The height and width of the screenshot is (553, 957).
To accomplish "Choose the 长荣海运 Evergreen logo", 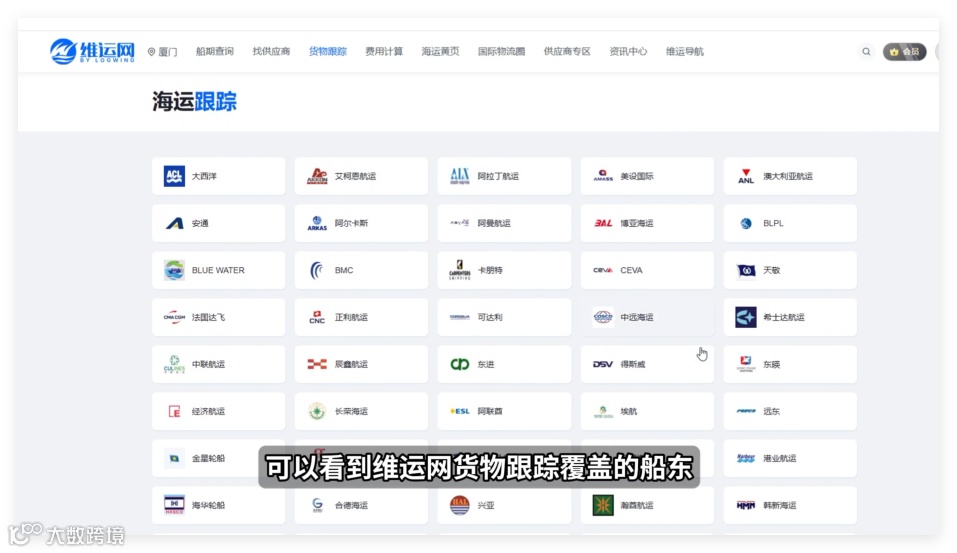I will 317,411.
